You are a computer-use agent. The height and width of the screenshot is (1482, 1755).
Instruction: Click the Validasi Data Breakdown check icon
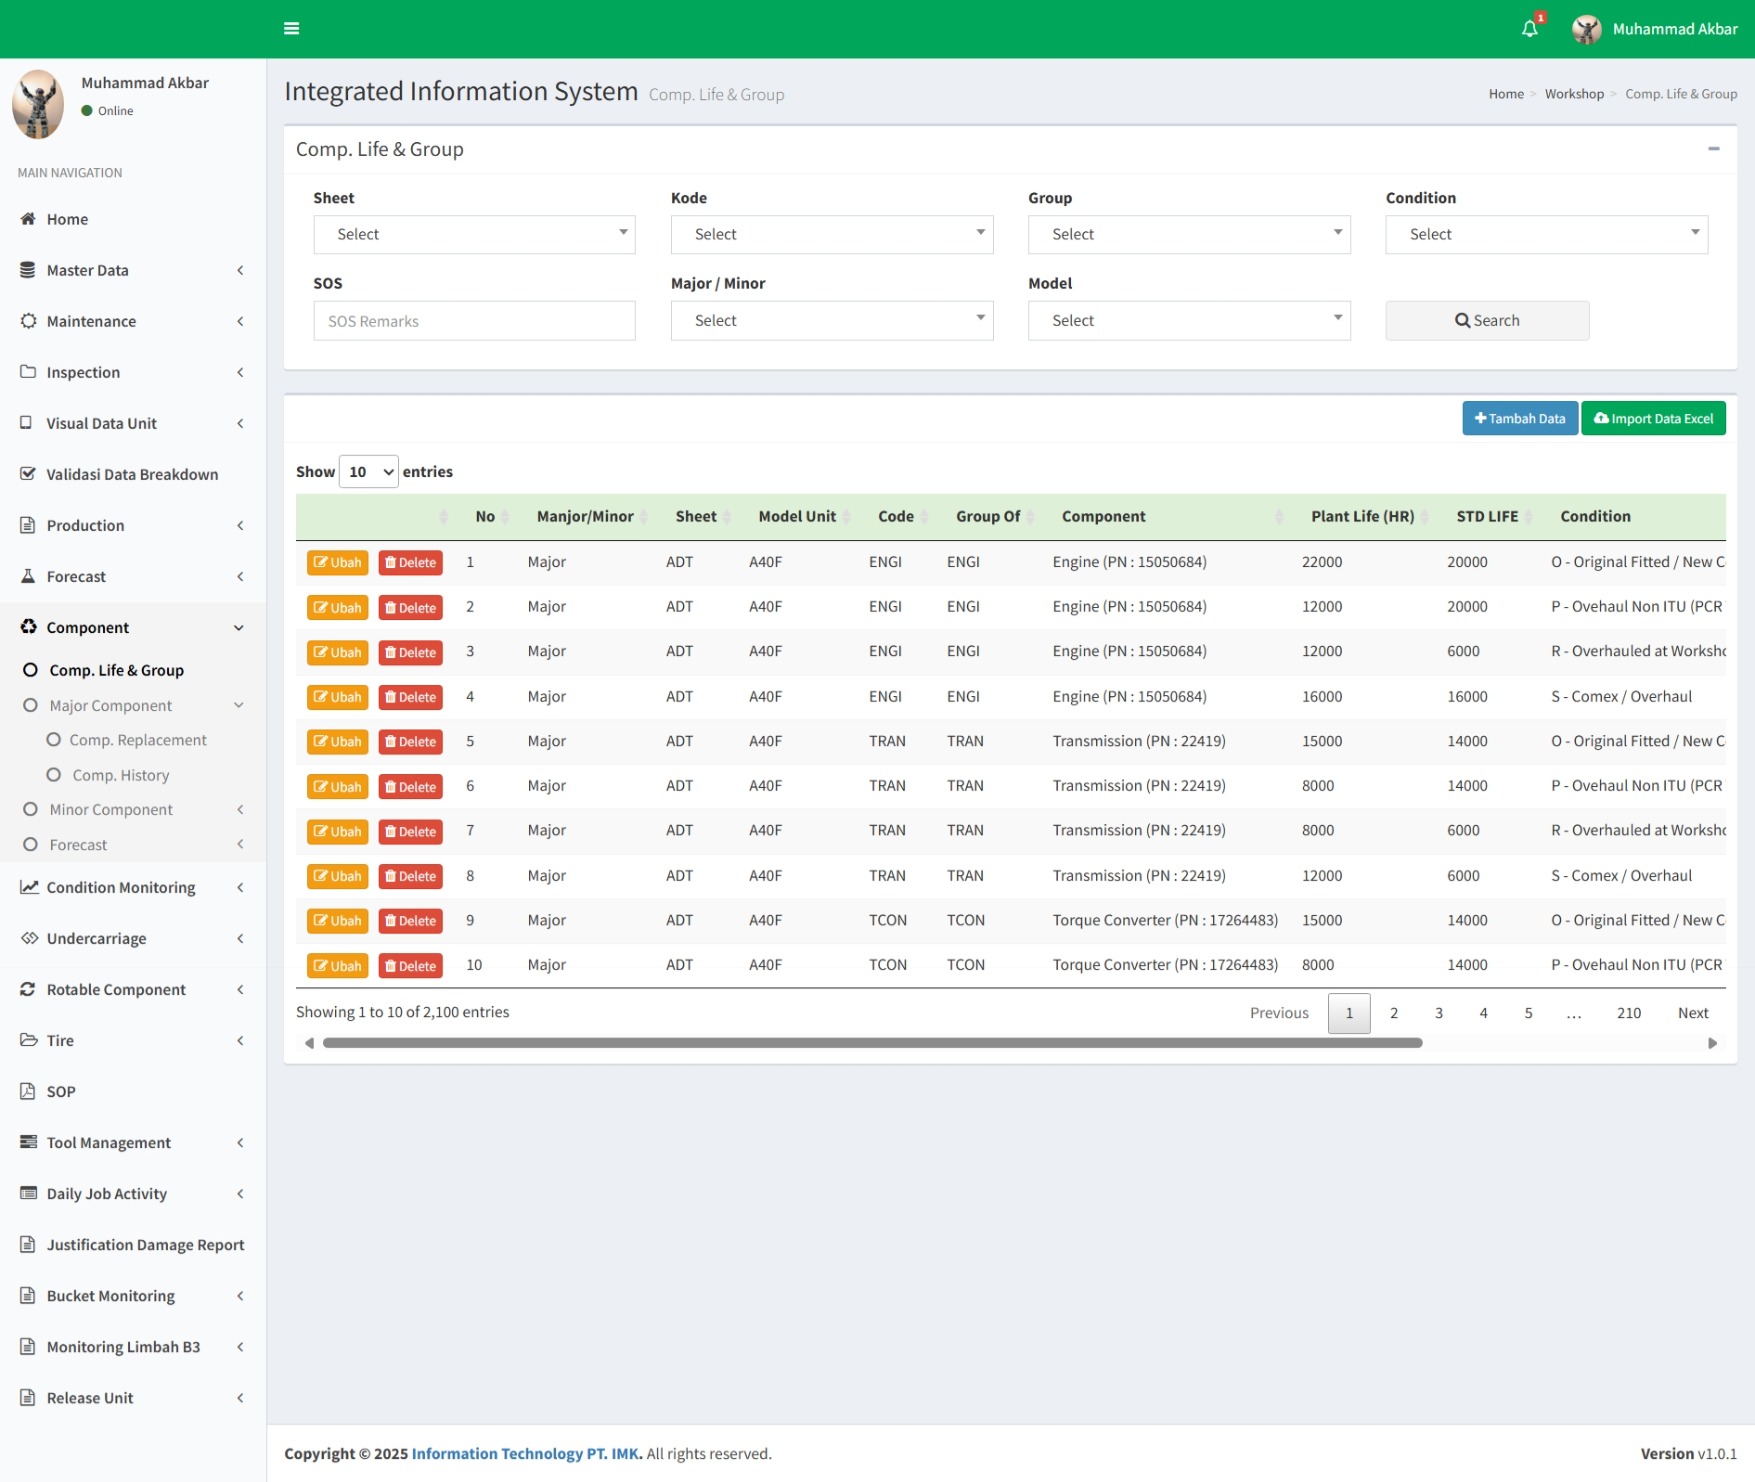click(x=28, y=474)
